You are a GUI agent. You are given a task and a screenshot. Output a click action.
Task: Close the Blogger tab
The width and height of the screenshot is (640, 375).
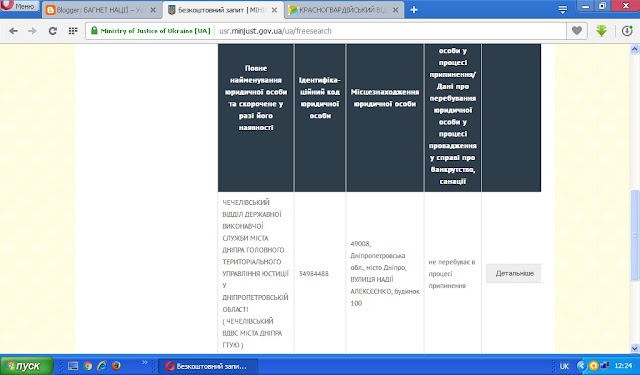click(x=153, y=10)
